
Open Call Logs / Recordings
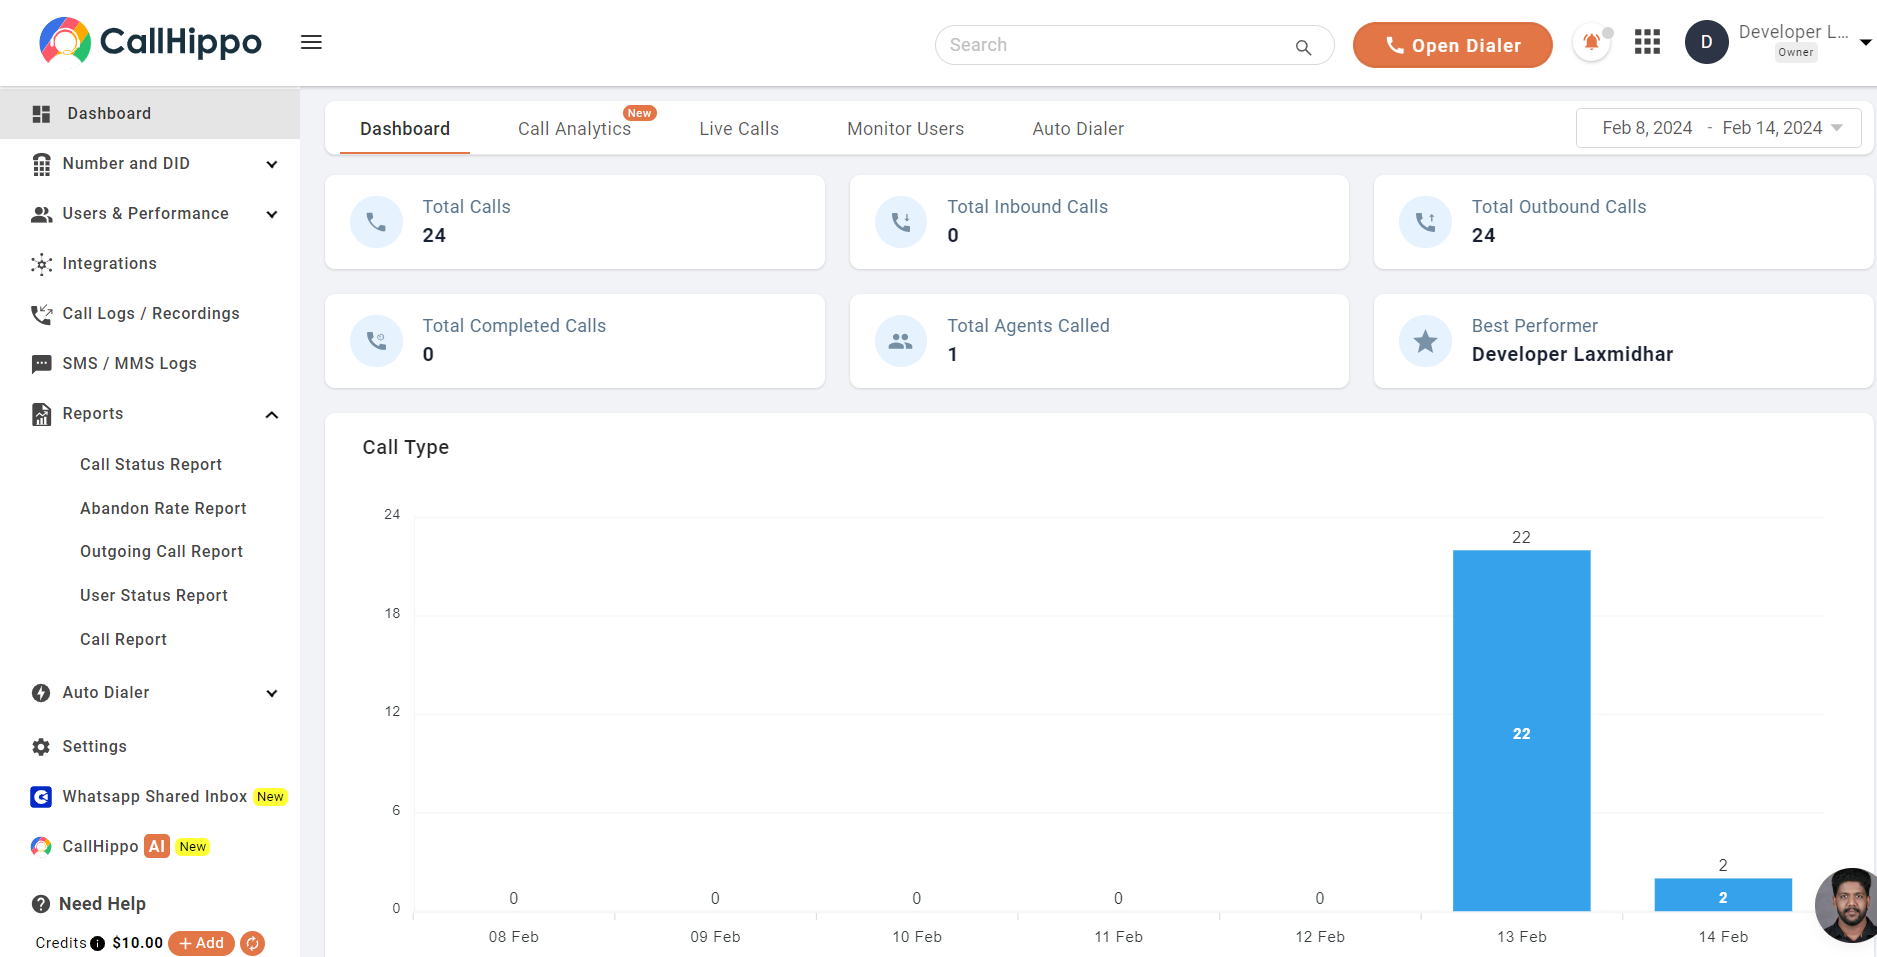point(151,314)
